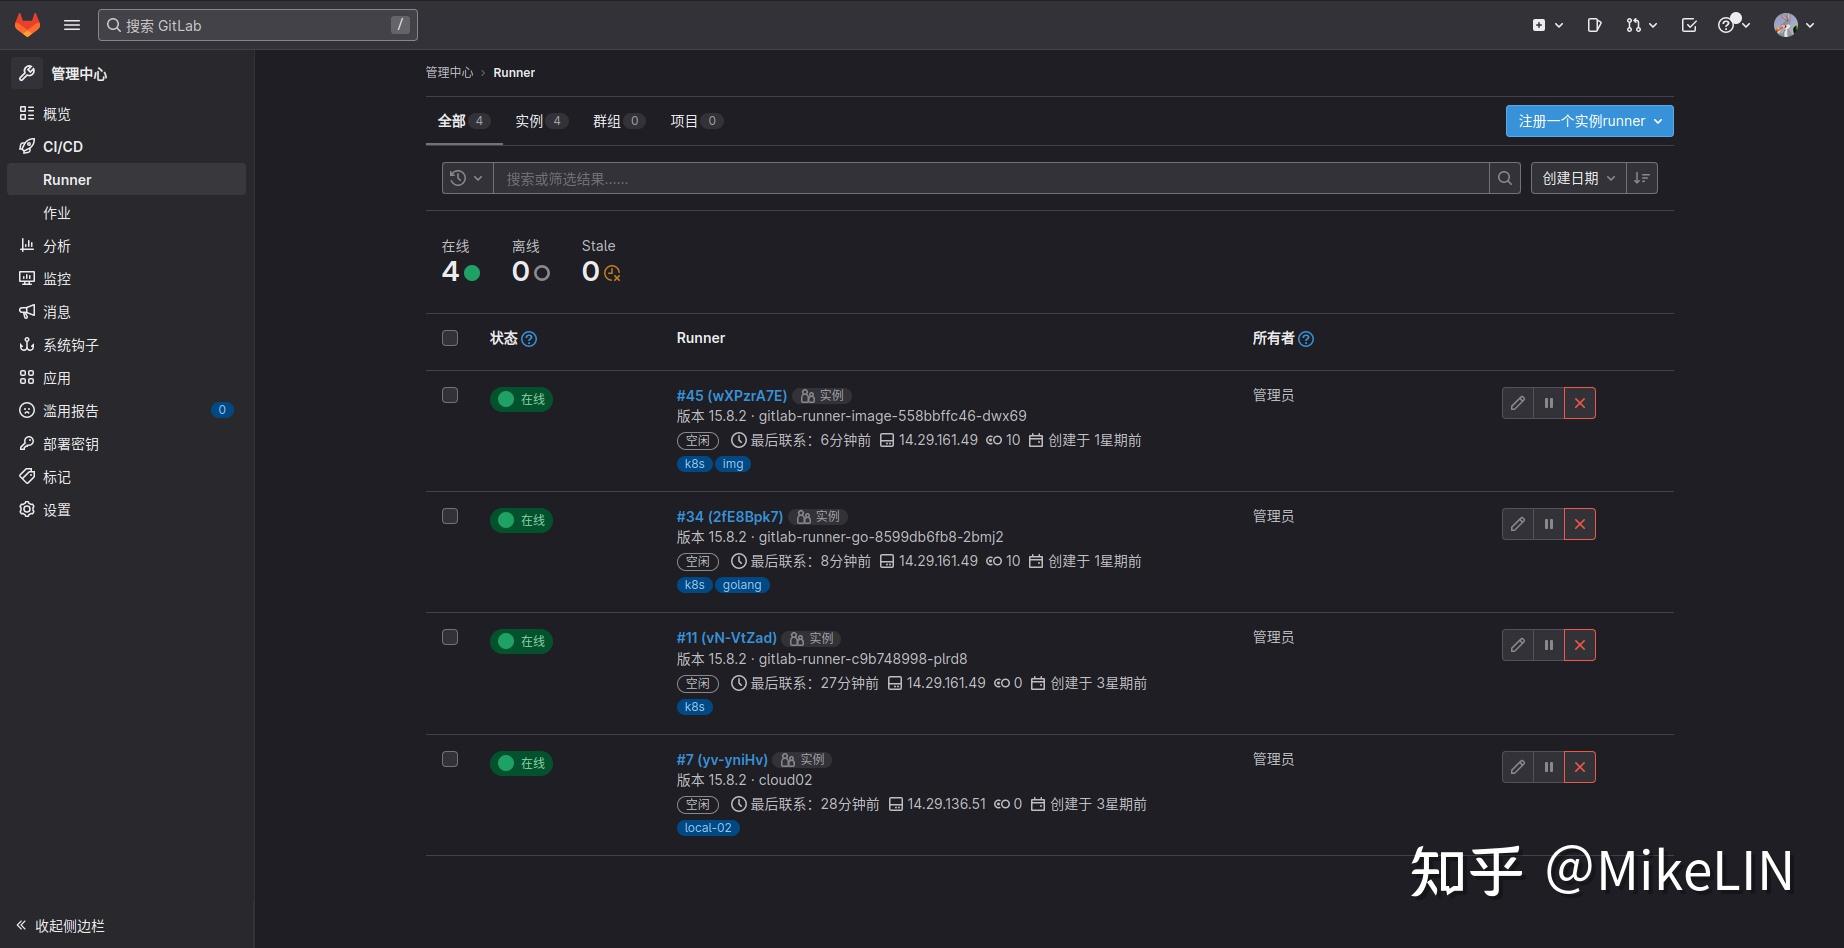1844x948 pixels.
Task: Open the 创建日期 sort dropdown
Action: click(1578, 177)
